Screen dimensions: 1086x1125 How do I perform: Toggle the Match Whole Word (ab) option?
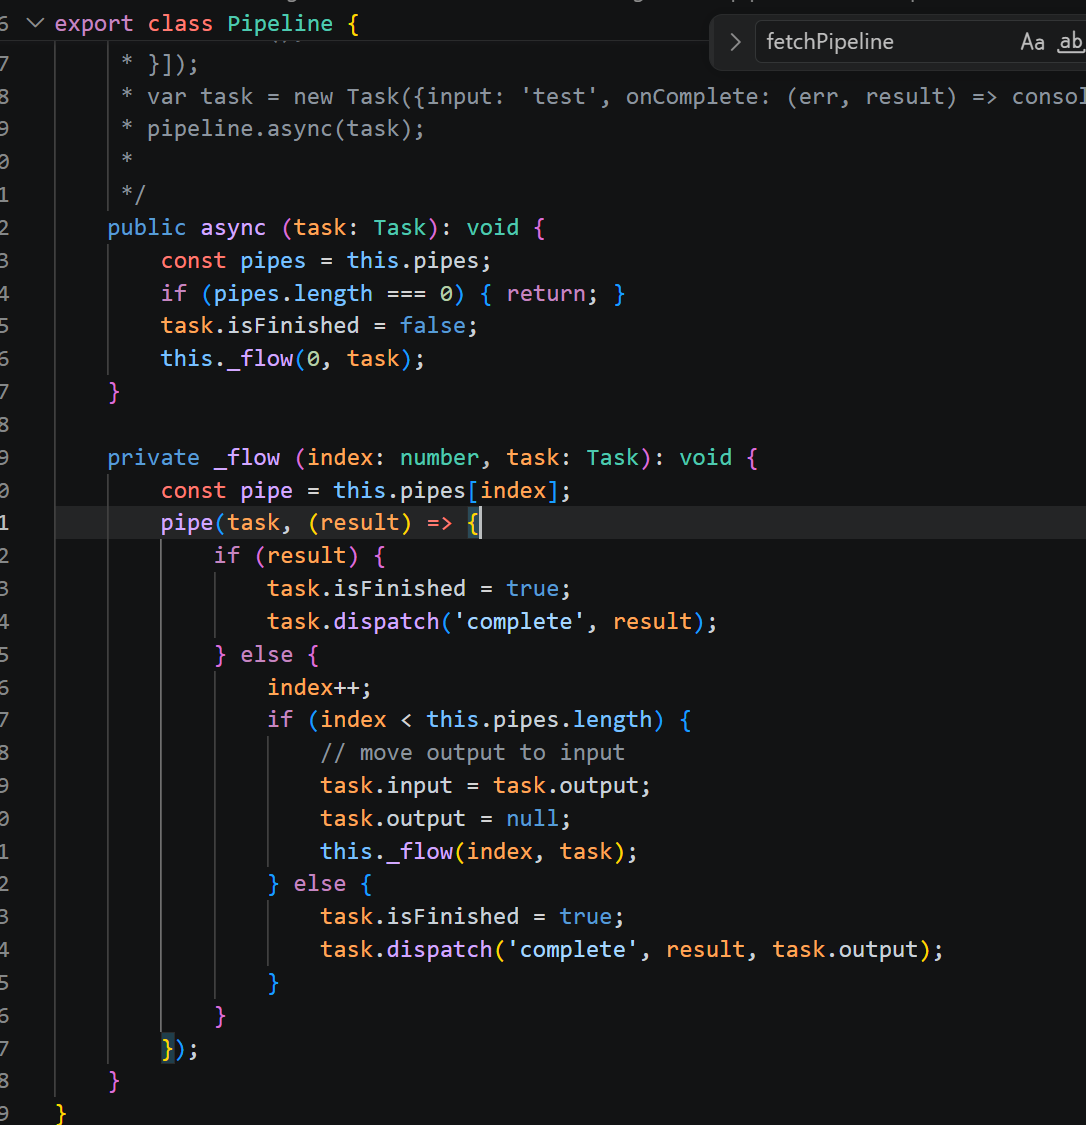1071,42
